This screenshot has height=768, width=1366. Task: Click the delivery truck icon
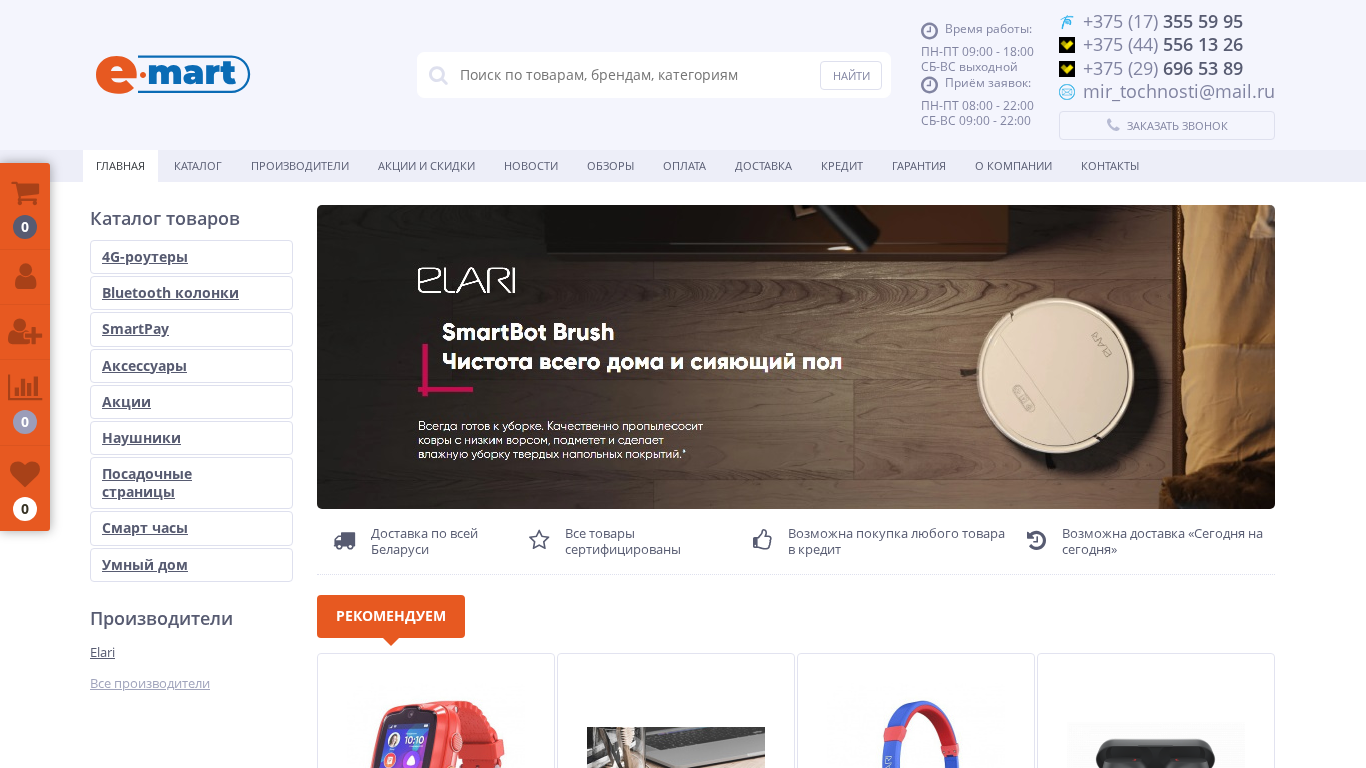pyautogui.click(x=345, y=541)
